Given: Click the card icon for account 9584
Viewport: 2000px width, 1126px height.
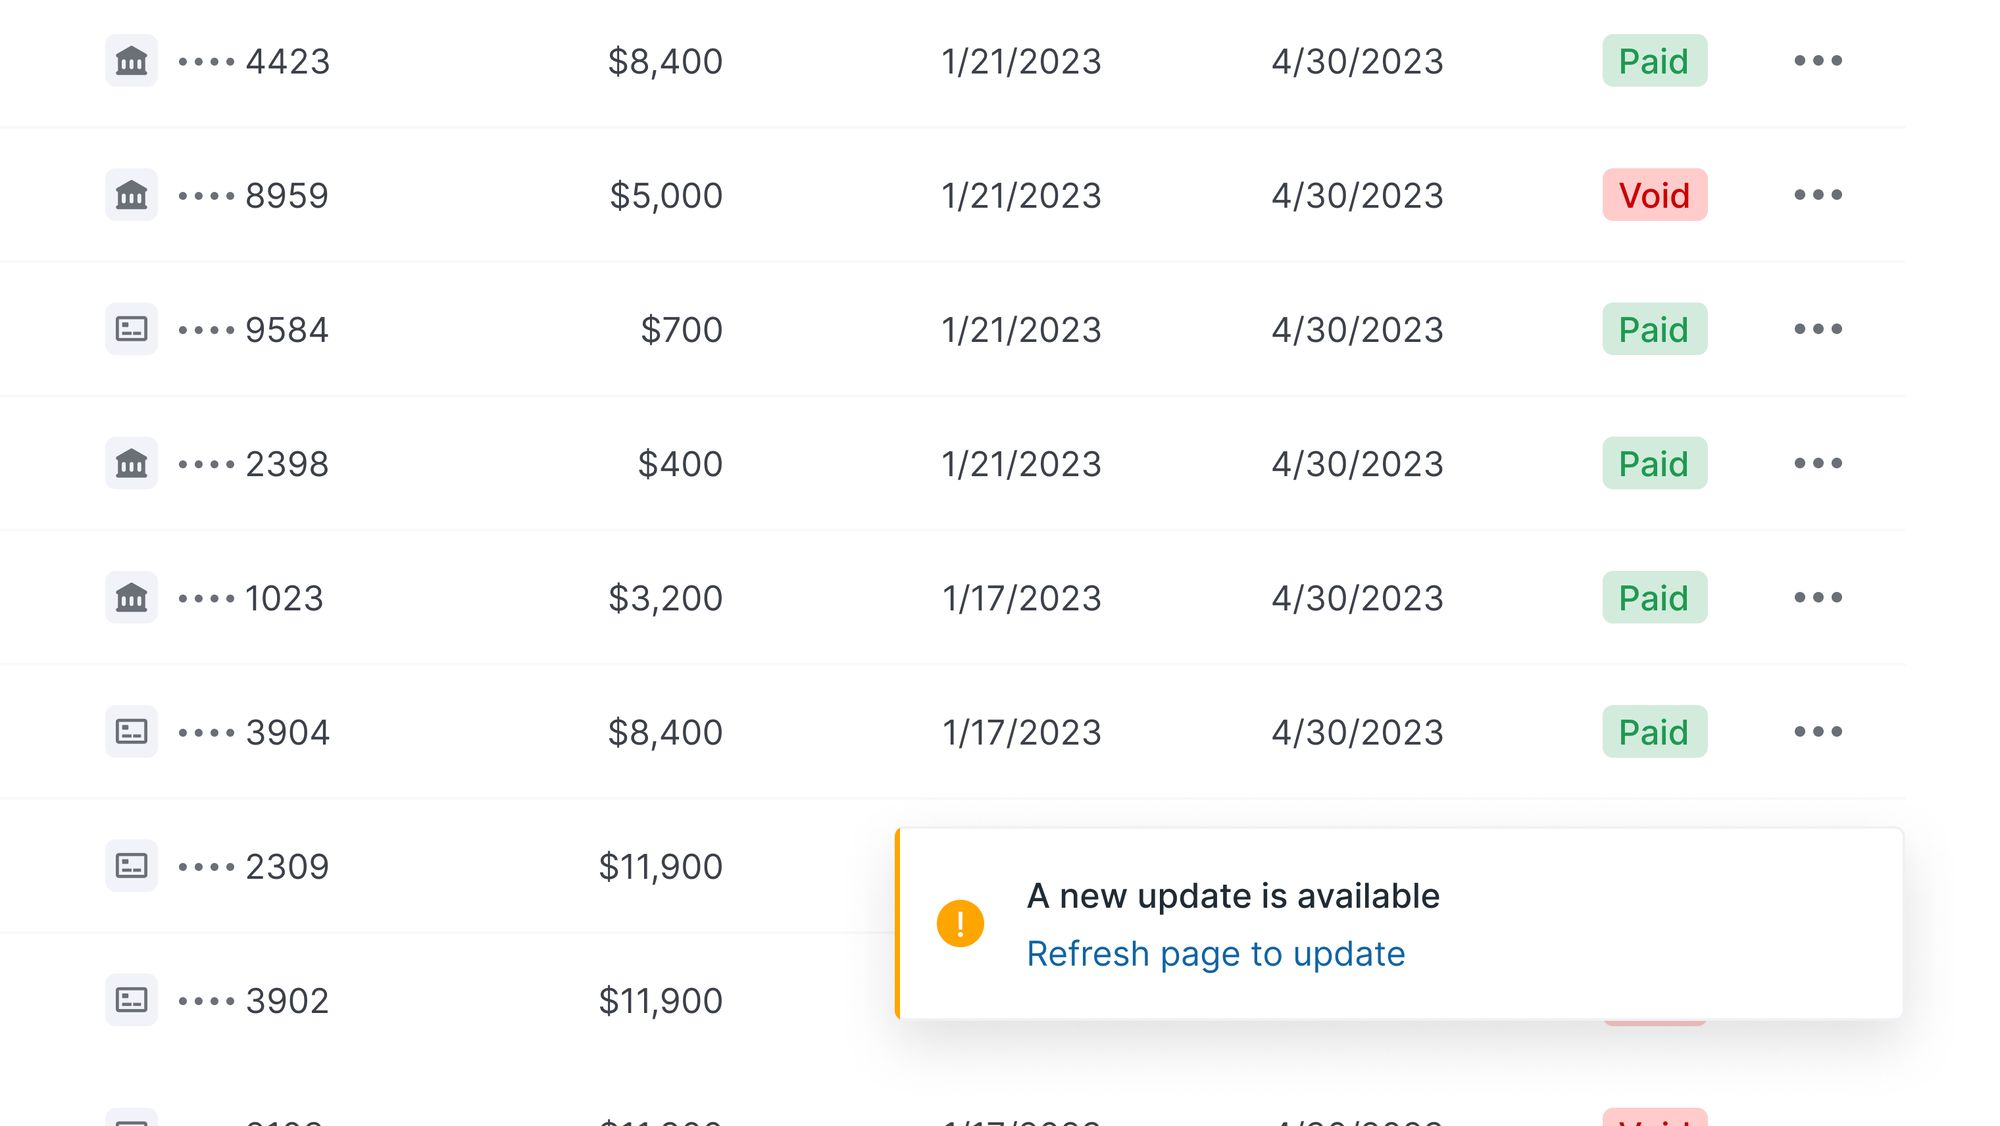Looking at the screenshot, I should tap(131, 329).
